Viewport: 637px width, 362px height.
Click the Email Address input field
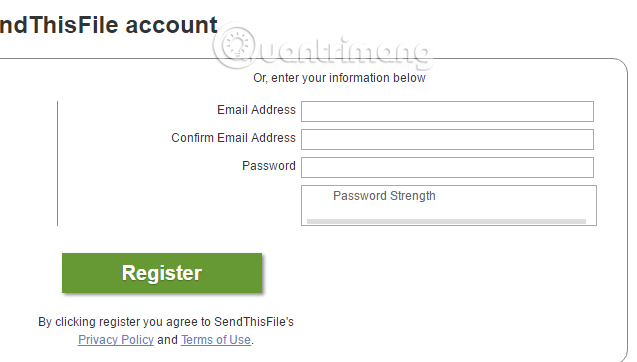(x=447, y=111)
